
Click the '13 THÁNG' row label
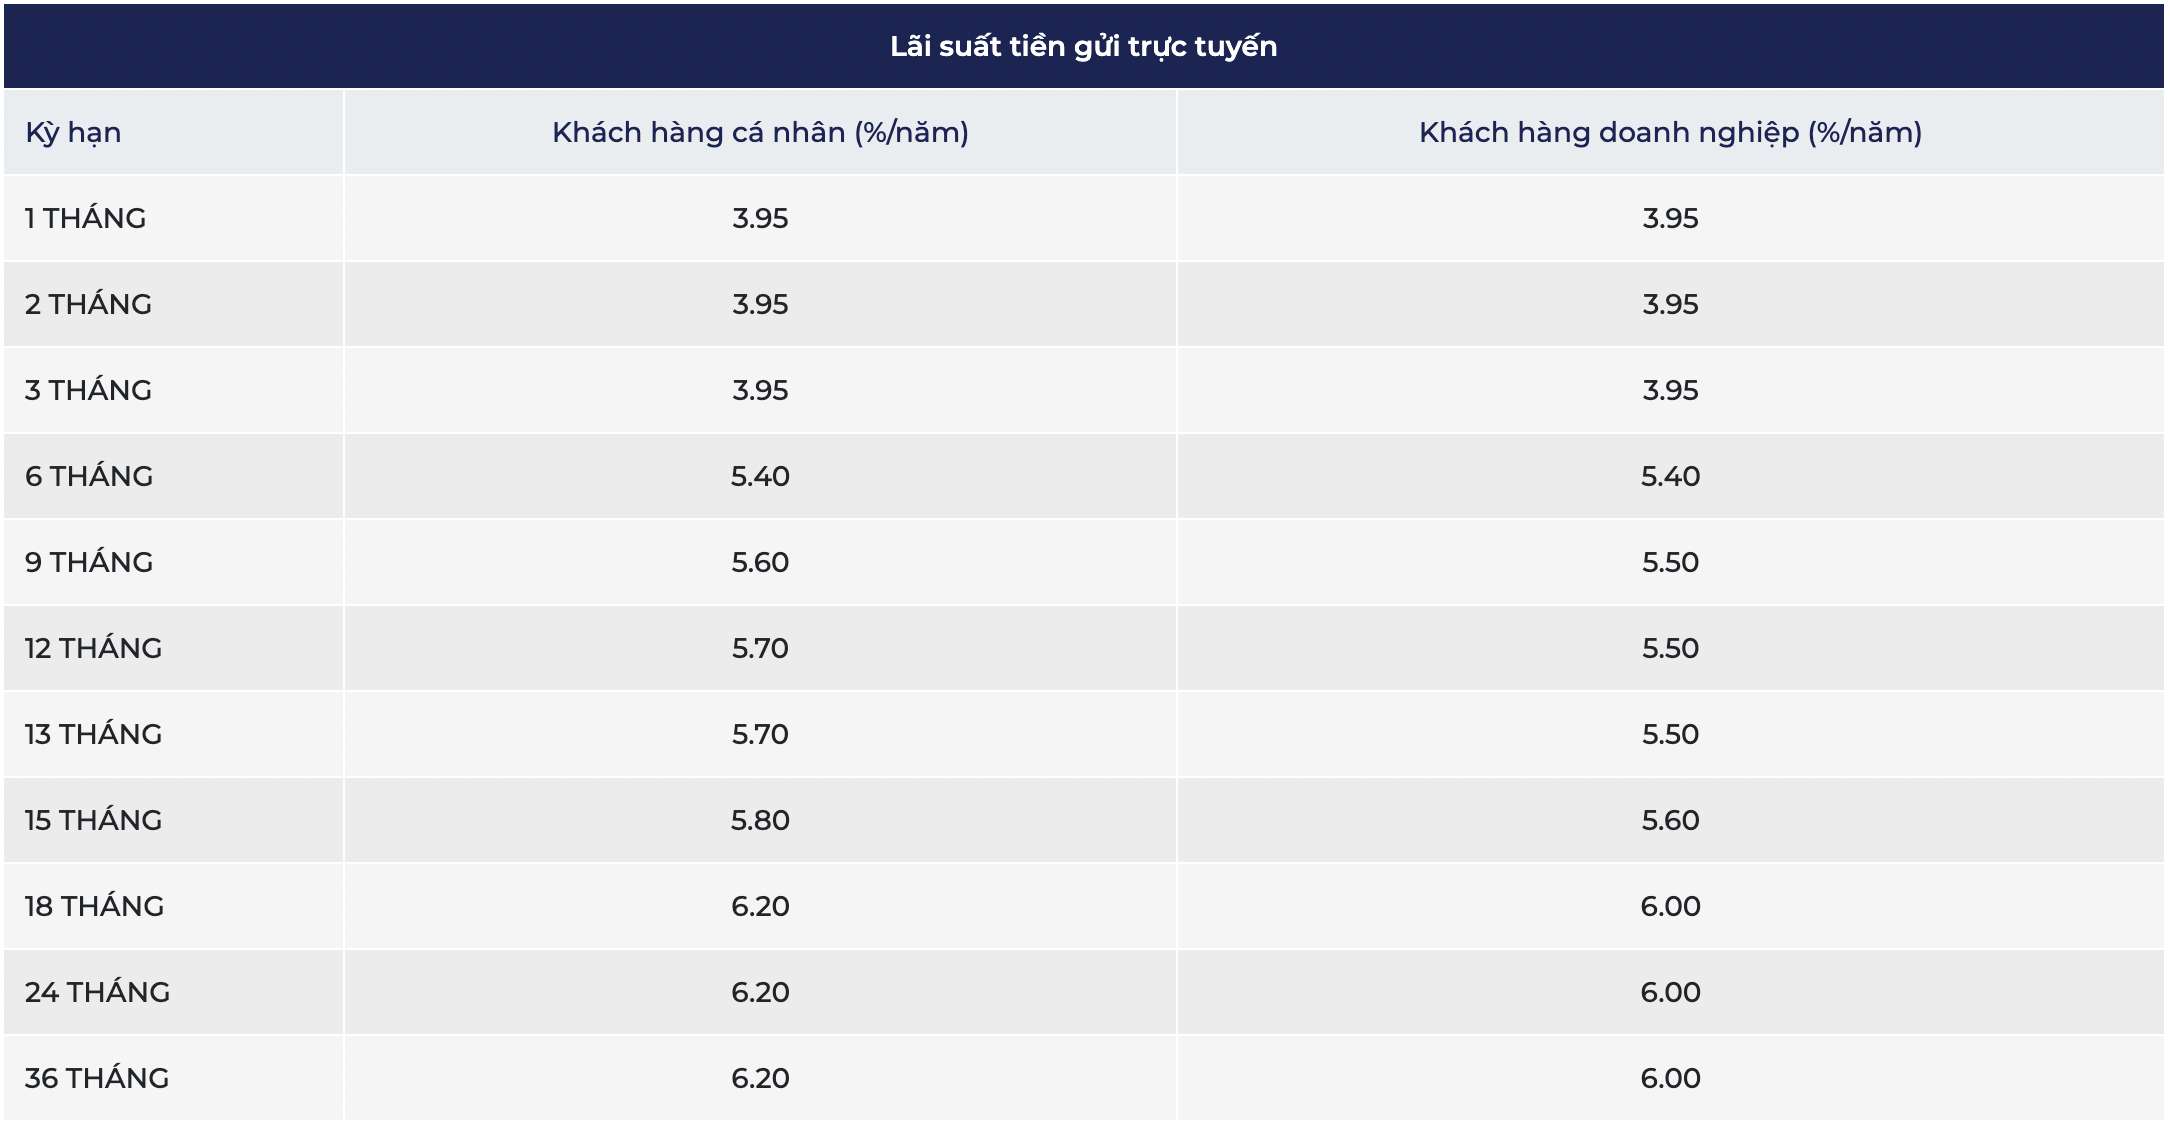point(94,735)
